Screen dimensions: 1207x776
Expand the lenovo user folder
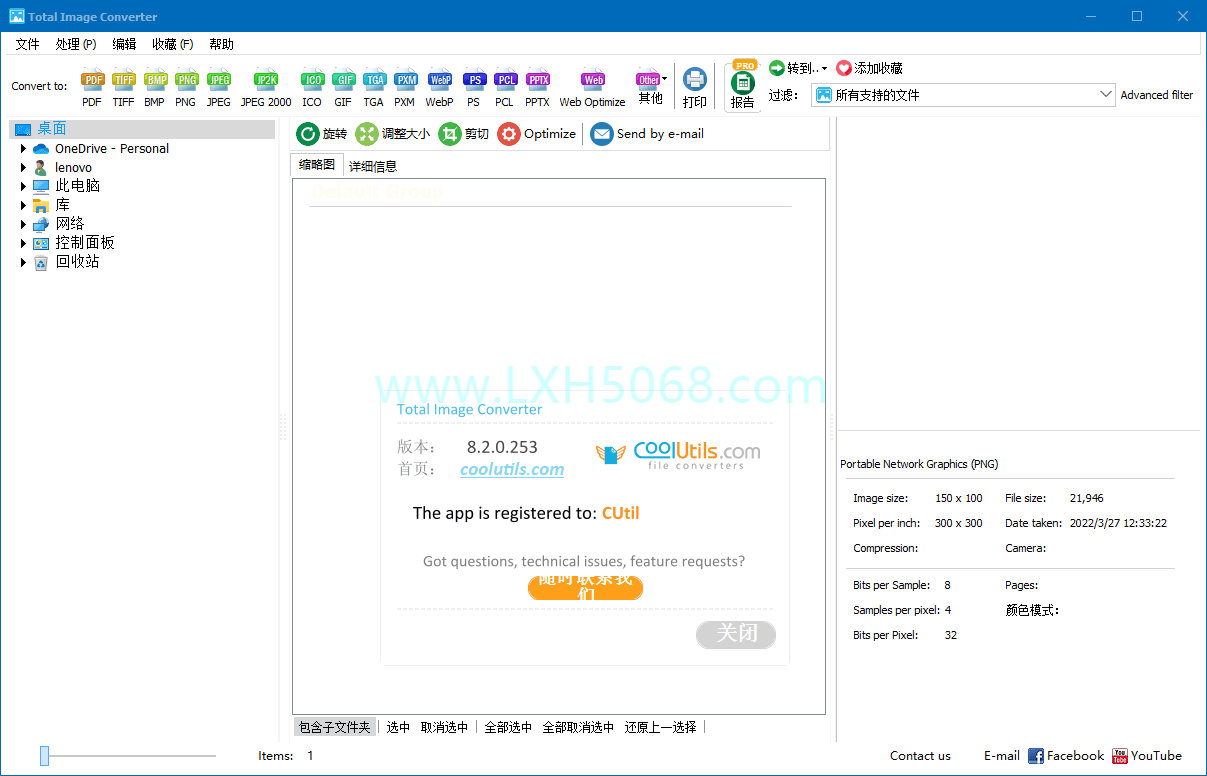(24, 168)
